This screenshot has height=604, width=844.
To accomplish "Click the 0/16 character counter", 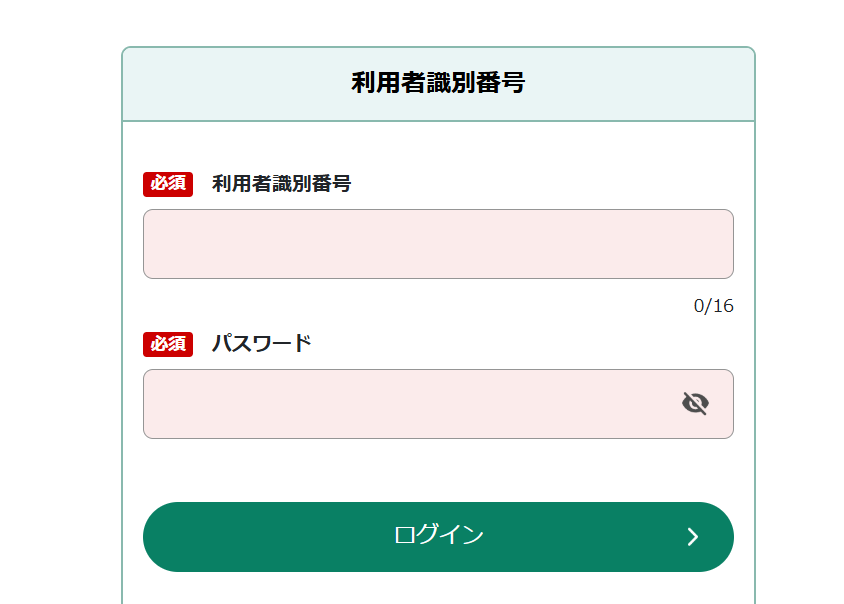I will tap(713, 306).
